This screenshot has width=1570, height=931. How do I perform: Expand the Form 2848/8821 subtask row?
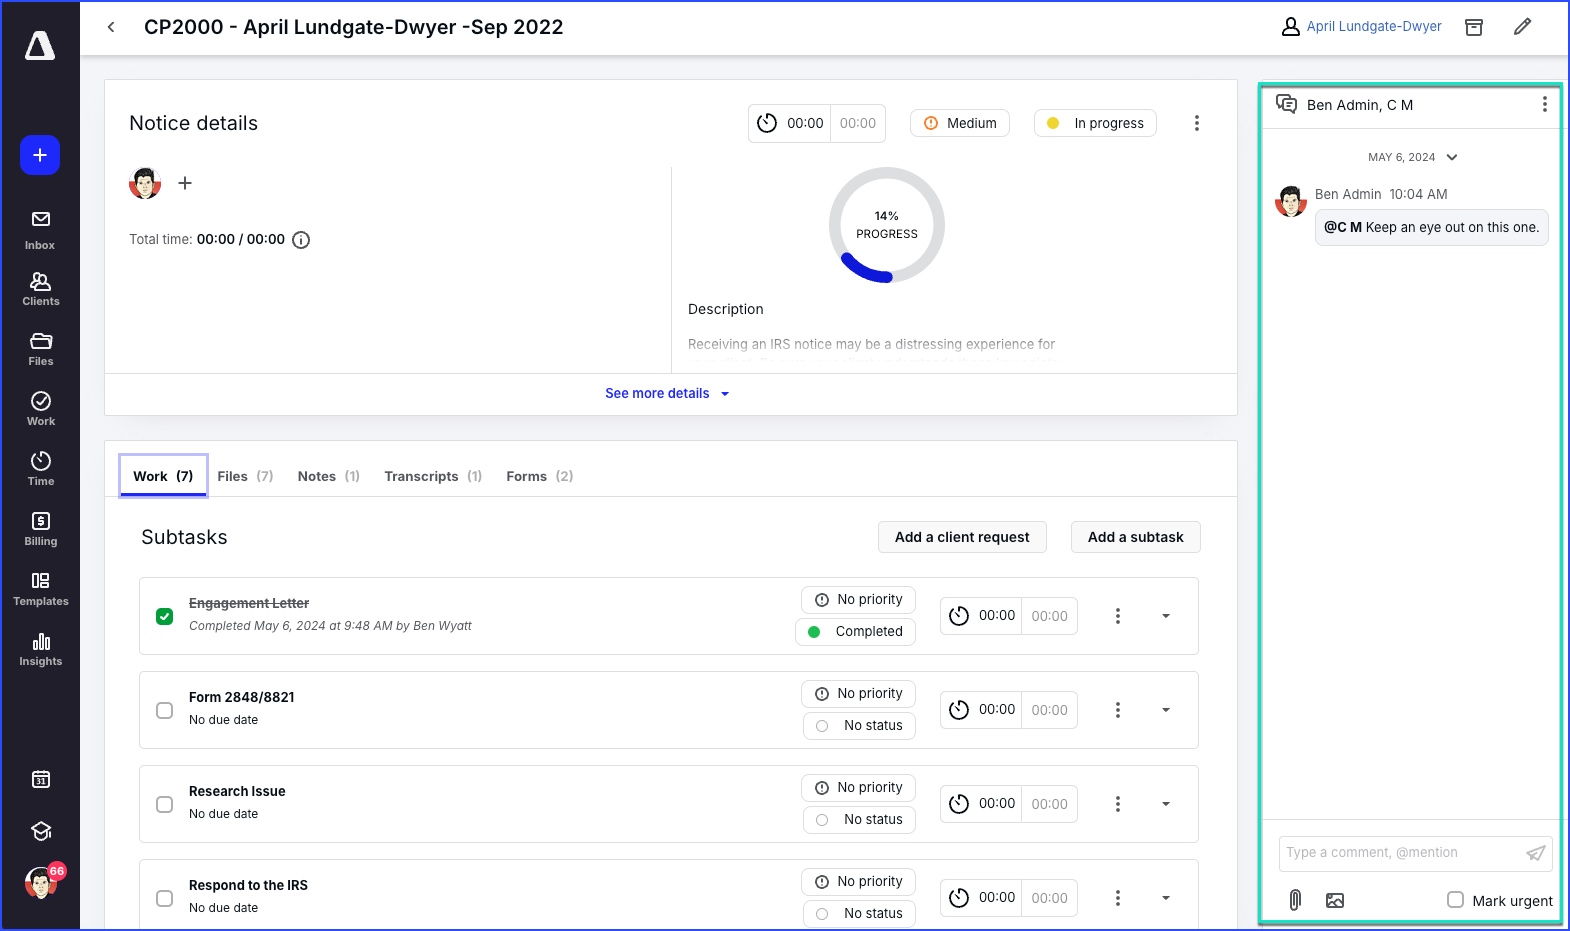[1166, 710]
